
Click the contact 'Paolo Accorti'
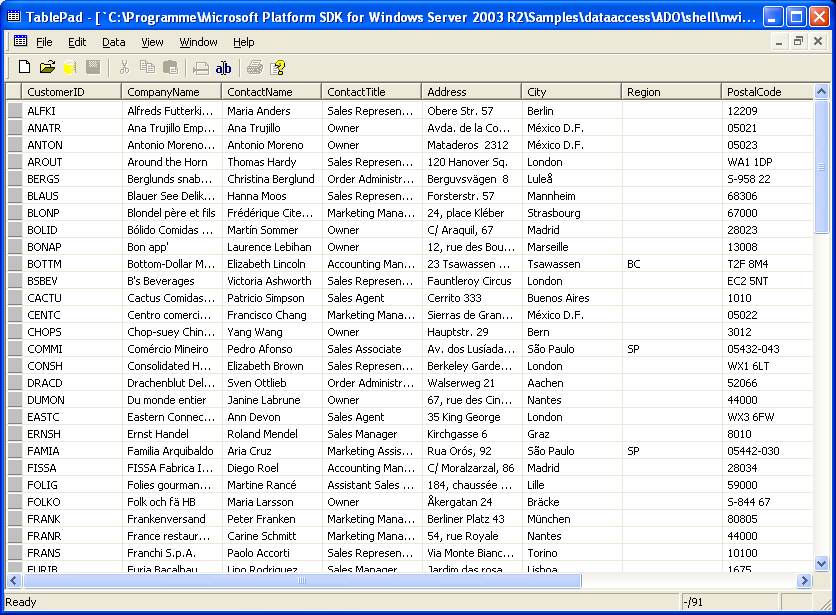[x=258, y=553]
